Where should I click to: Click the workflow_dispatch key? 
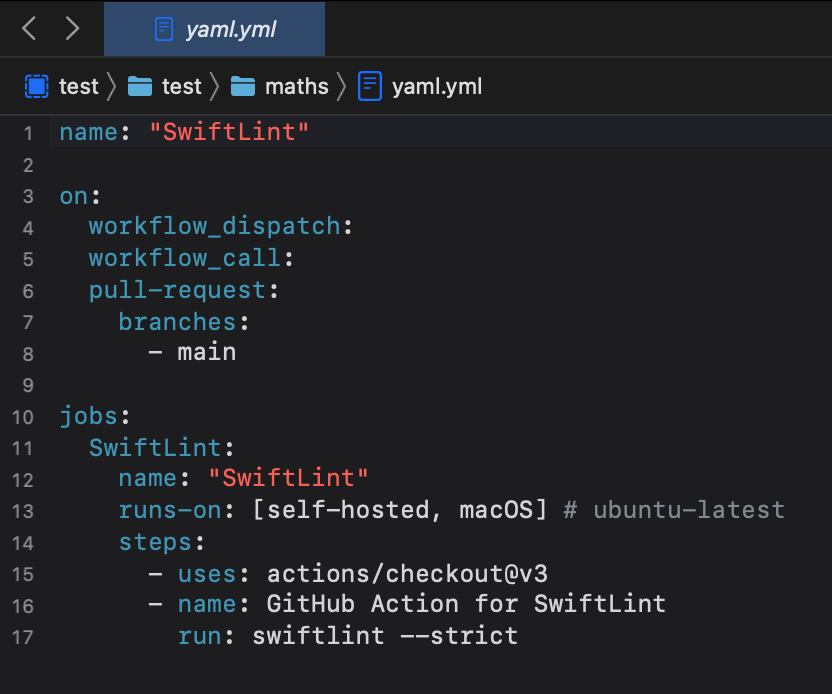coord(214,227)
